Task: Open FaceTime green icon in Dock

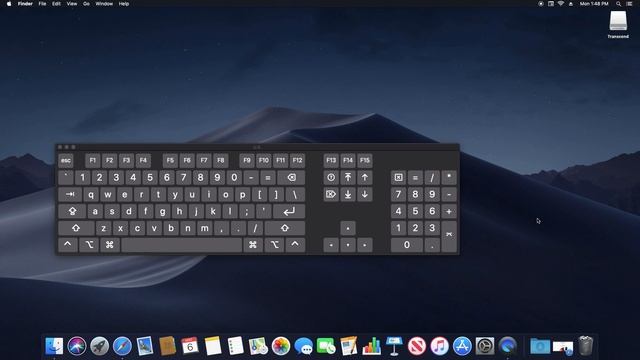Action: [326, 346]
